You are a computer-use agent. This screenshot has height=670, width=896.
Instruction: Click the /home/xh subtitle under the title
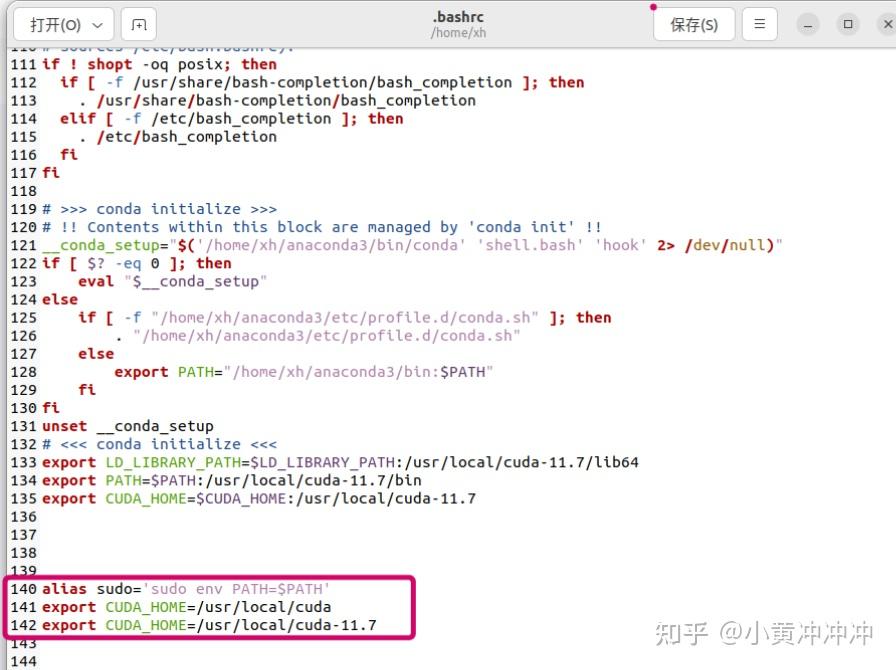point(458,32)
